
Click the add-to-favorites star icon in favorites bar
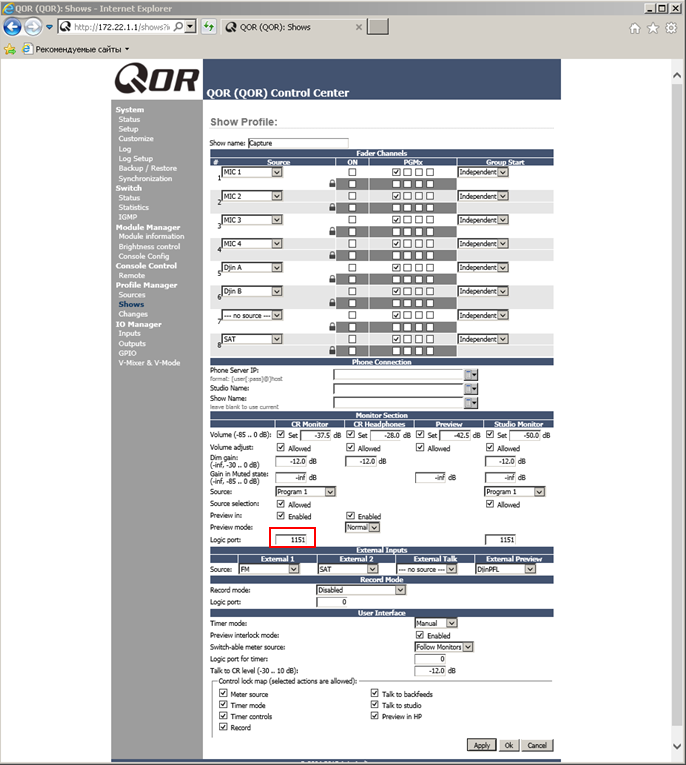[x=10, y=49]
